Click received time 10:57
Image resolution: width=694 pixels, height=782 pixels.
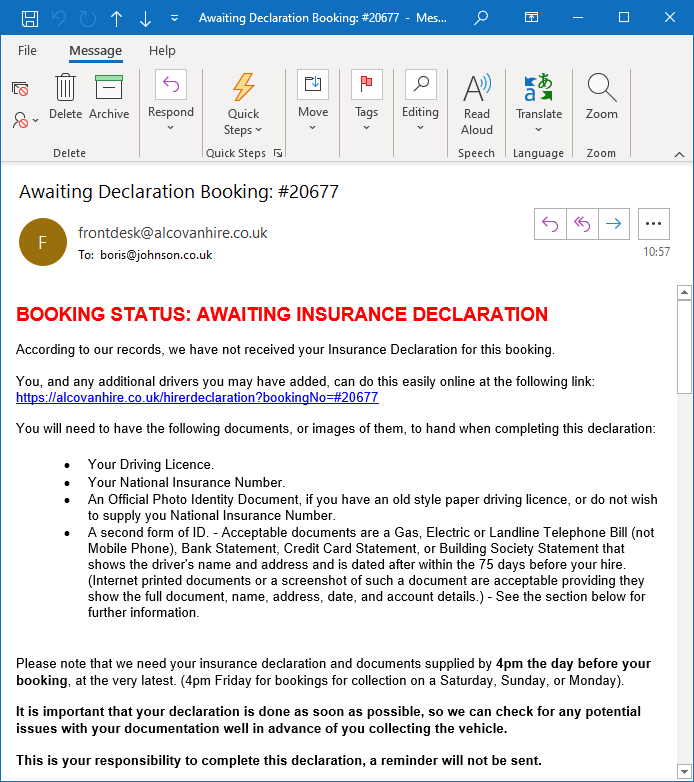pos(656,252)
